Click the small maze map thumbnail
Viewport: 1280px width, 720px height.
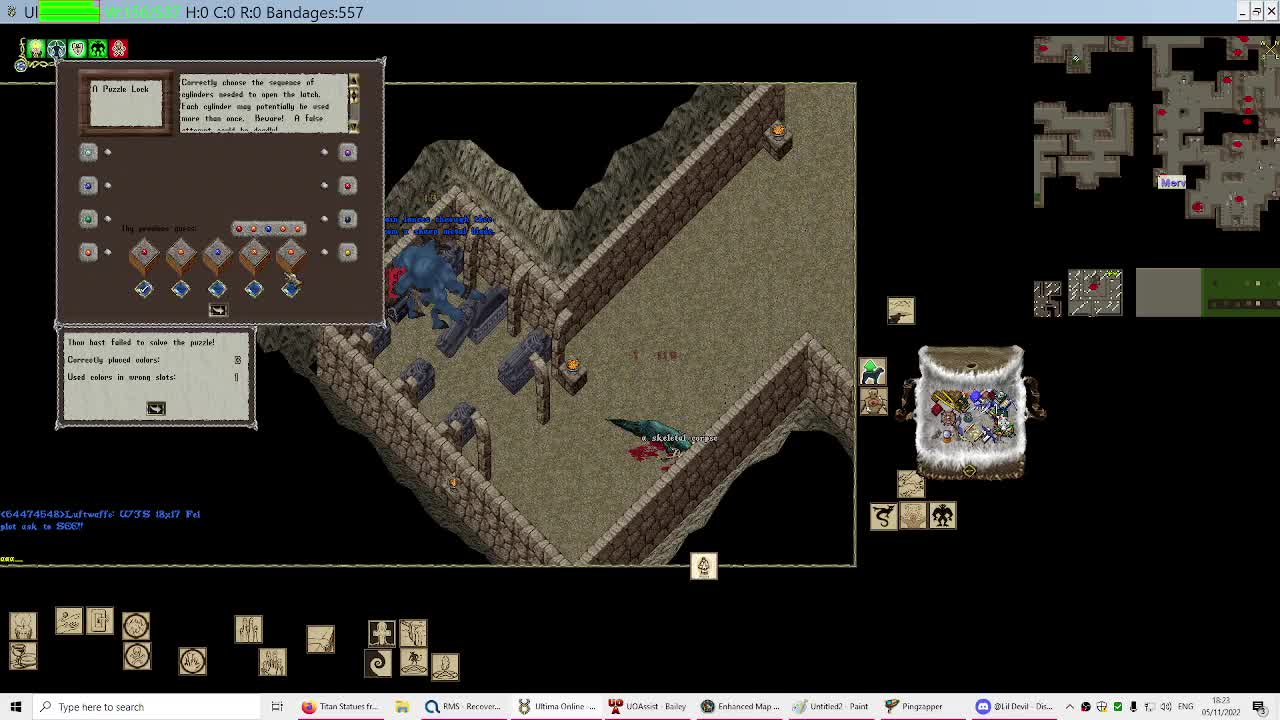[x=1047, y=299]
